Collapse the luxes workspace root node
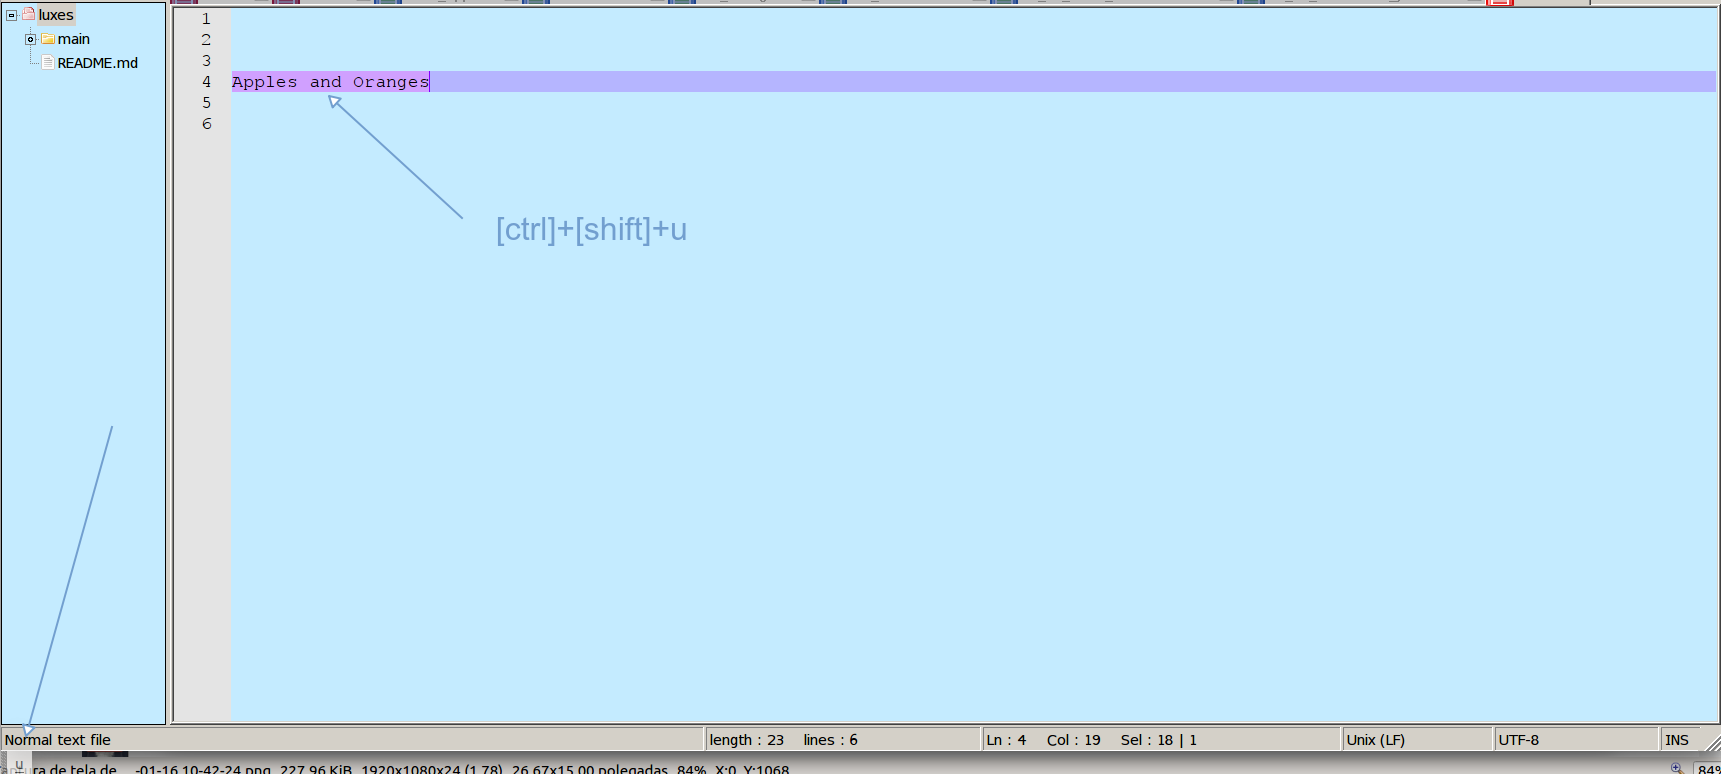Image resolution: width=1721 pixels, height=774 pixels. pos(12,16)
